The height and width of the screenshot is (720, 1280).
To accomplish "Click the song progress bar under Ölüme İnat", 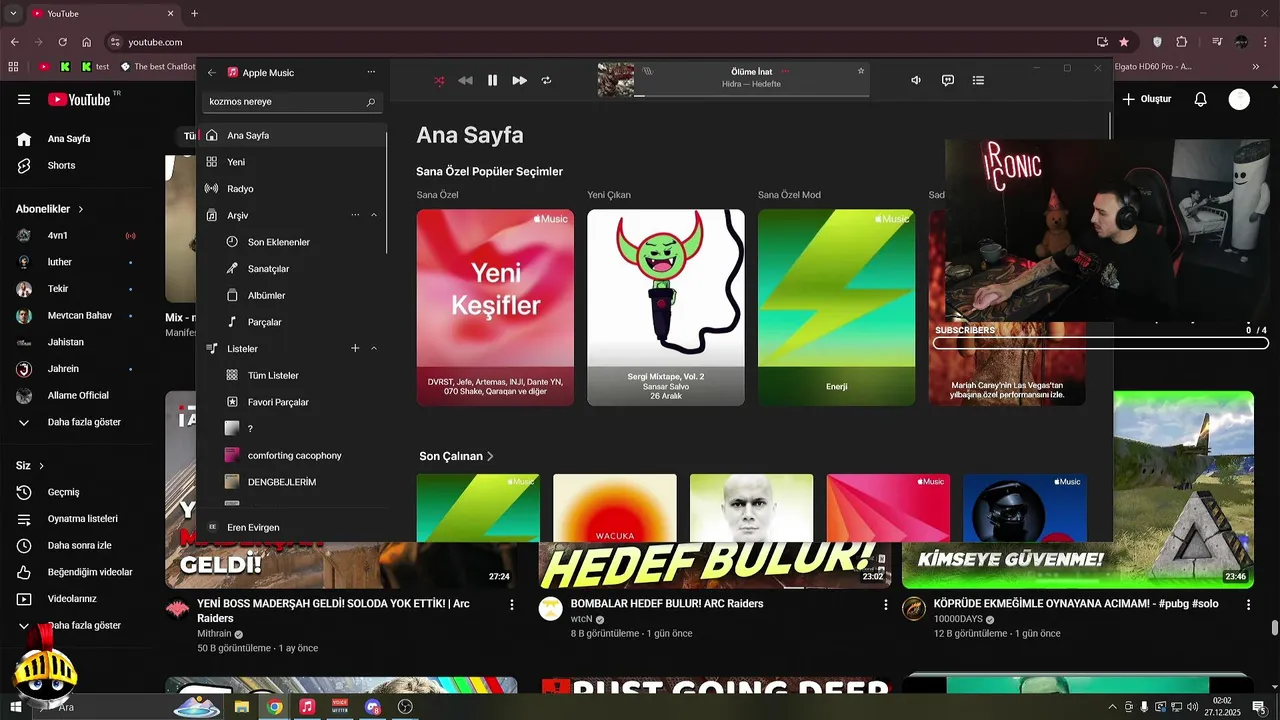I will pos(752,96).
